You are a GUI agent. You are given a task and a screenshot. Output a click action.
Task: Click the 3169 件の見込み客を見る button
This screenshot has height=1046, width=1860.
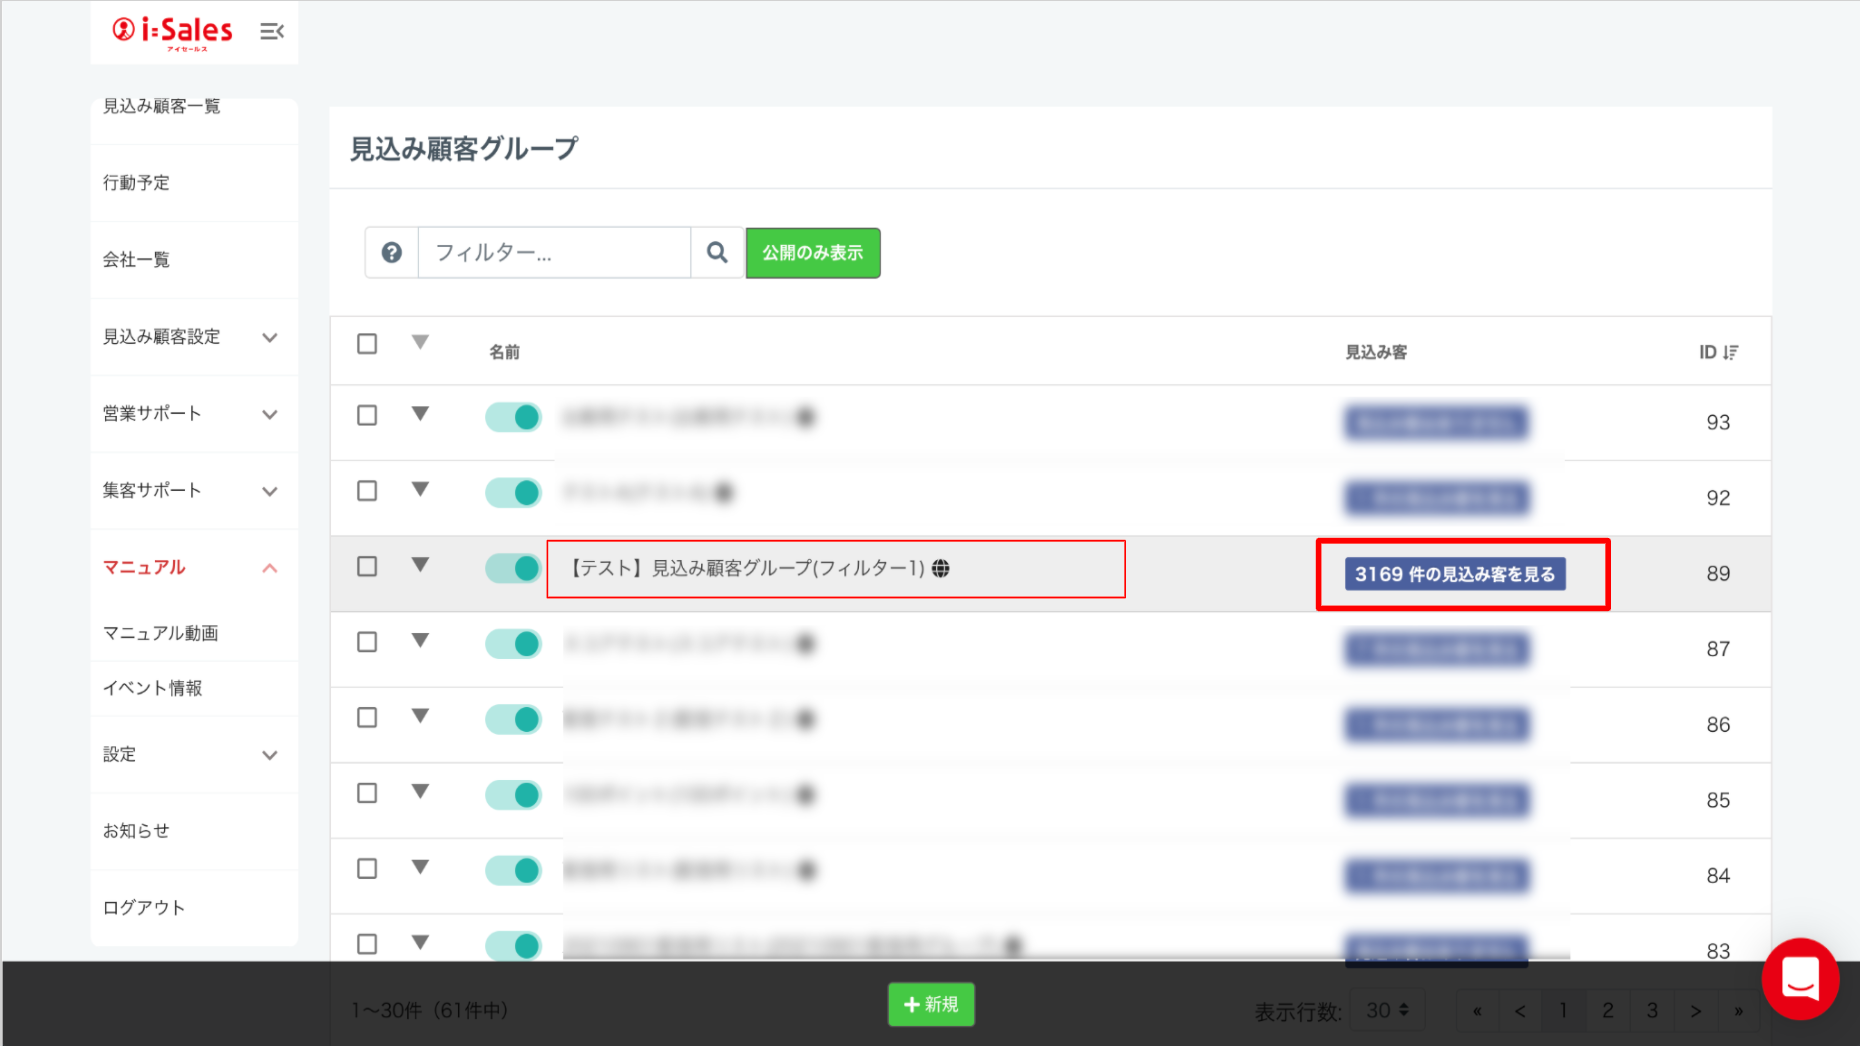(1455, 575)
